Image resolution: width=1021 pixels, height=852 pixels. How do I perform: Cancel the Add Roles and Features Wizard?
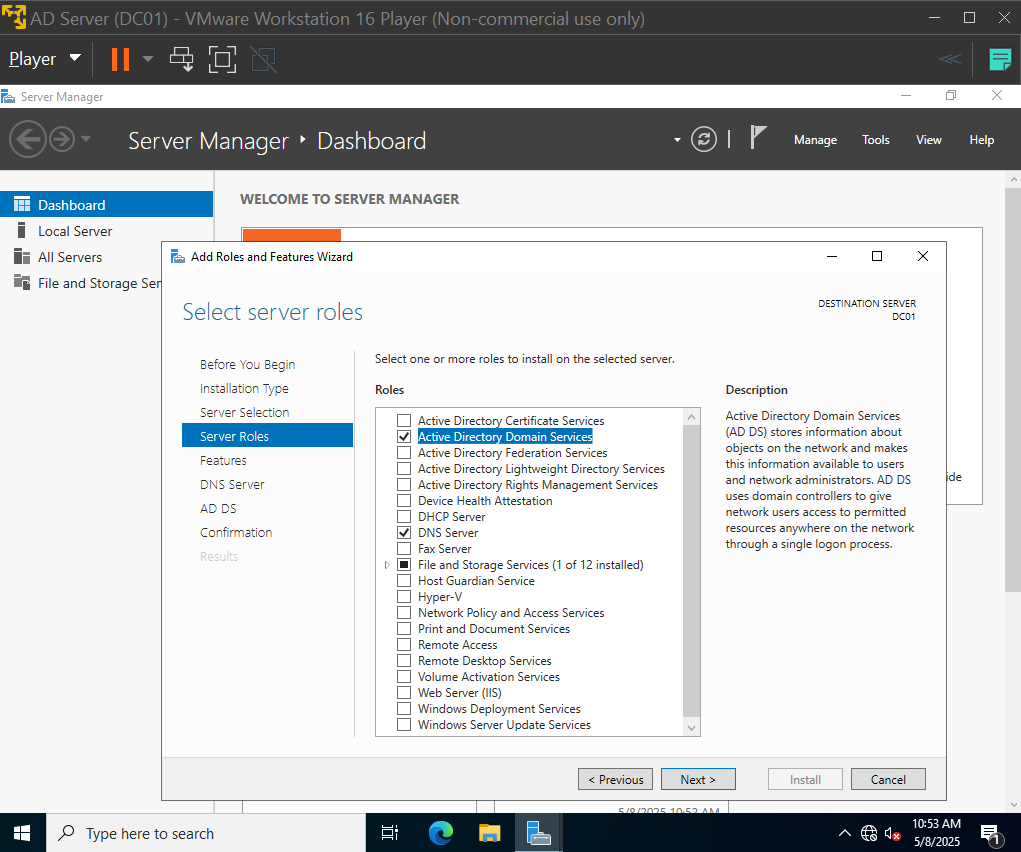[x=888, y=779]
